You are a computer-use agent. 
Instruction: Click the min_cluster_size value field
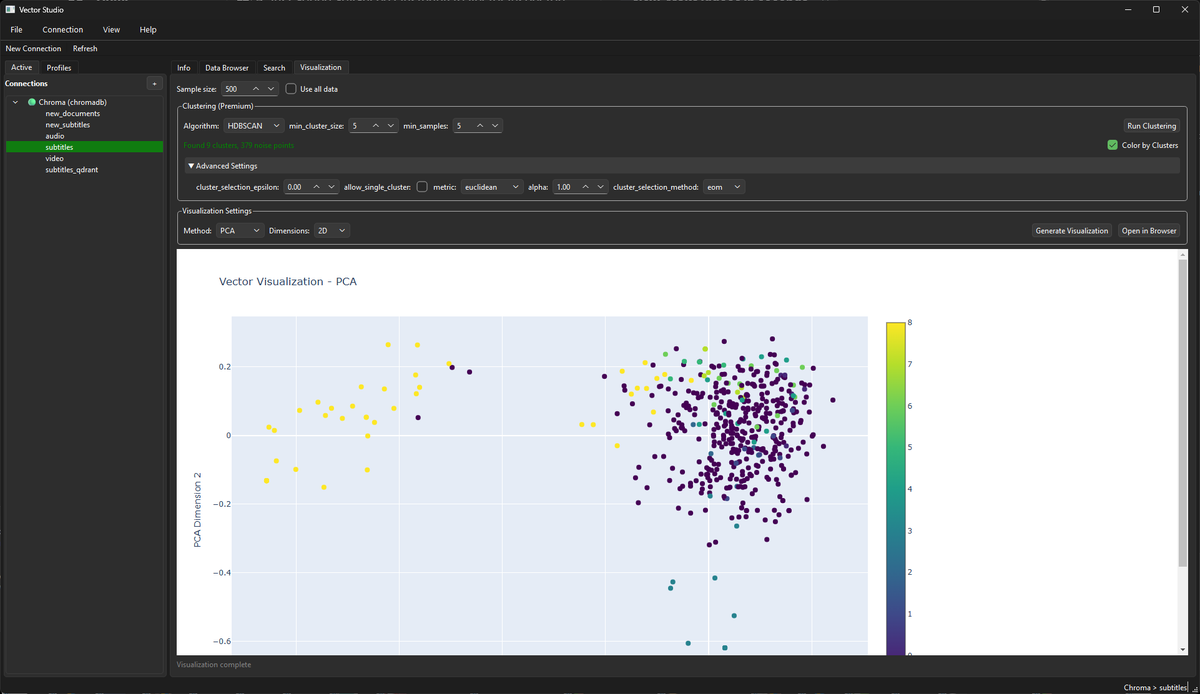(358, 126)
